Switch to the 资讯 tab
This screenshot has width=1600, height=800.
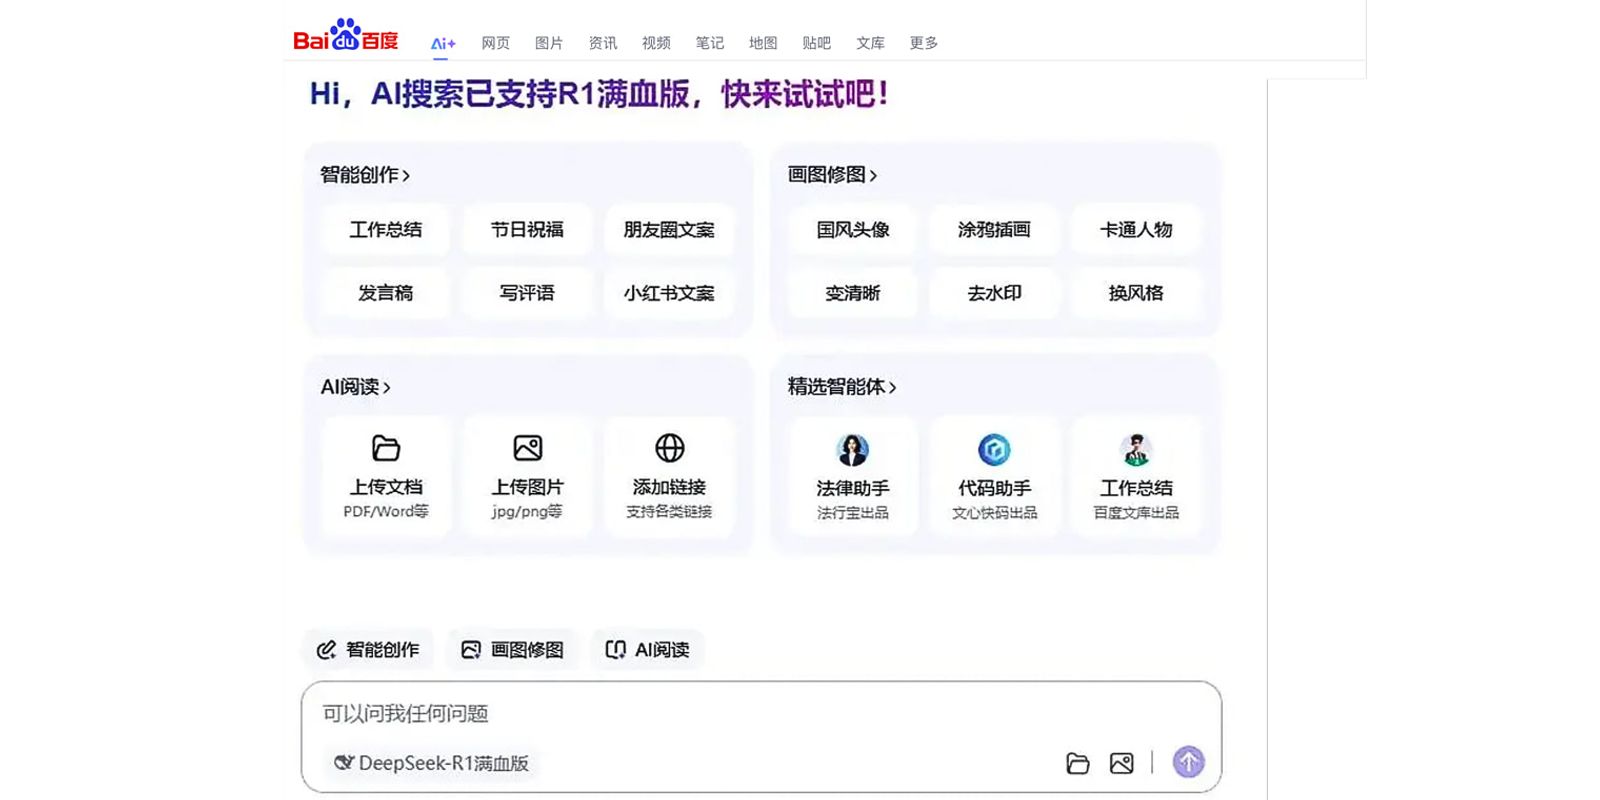point(602,43)
